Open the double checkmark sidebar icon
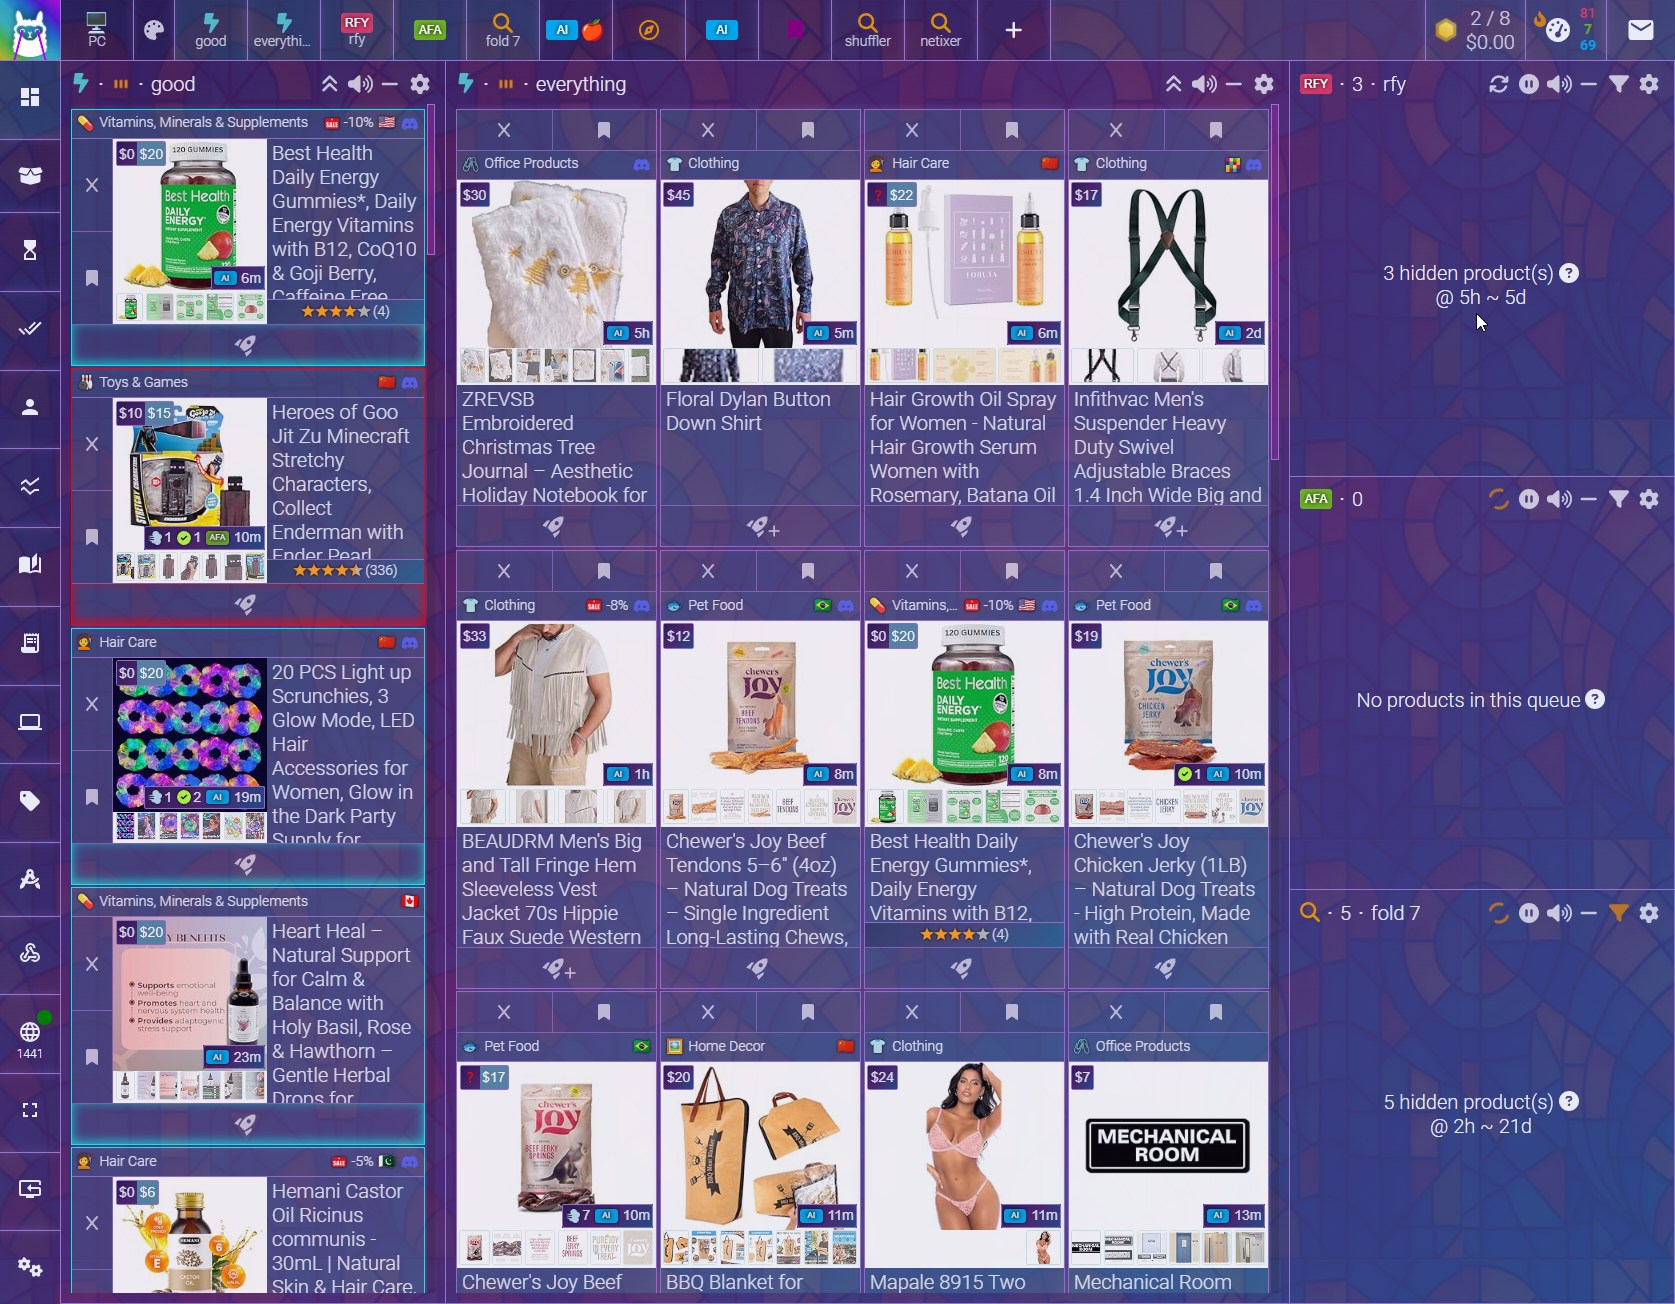Viewport: 1675px width, 1304px height. coord(30,328)
